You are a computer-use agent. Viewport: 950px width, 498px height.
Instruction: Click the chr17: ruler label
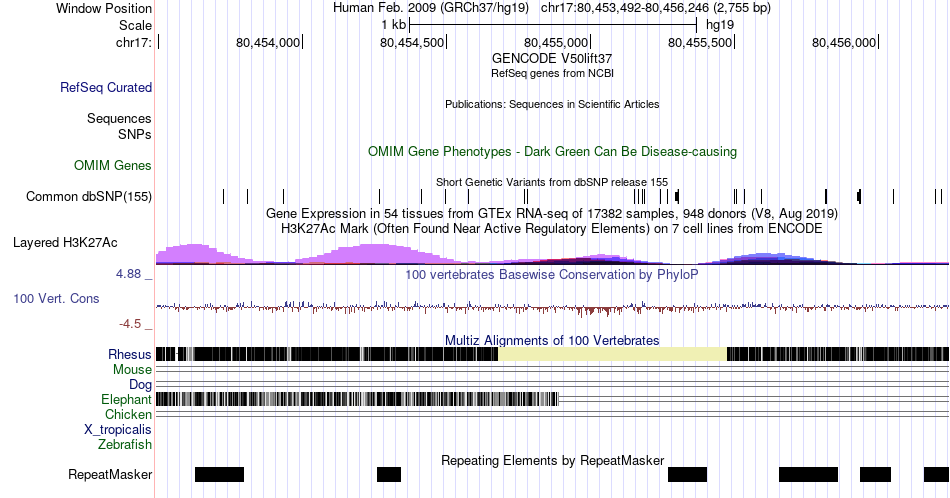[x=134, y=42]
